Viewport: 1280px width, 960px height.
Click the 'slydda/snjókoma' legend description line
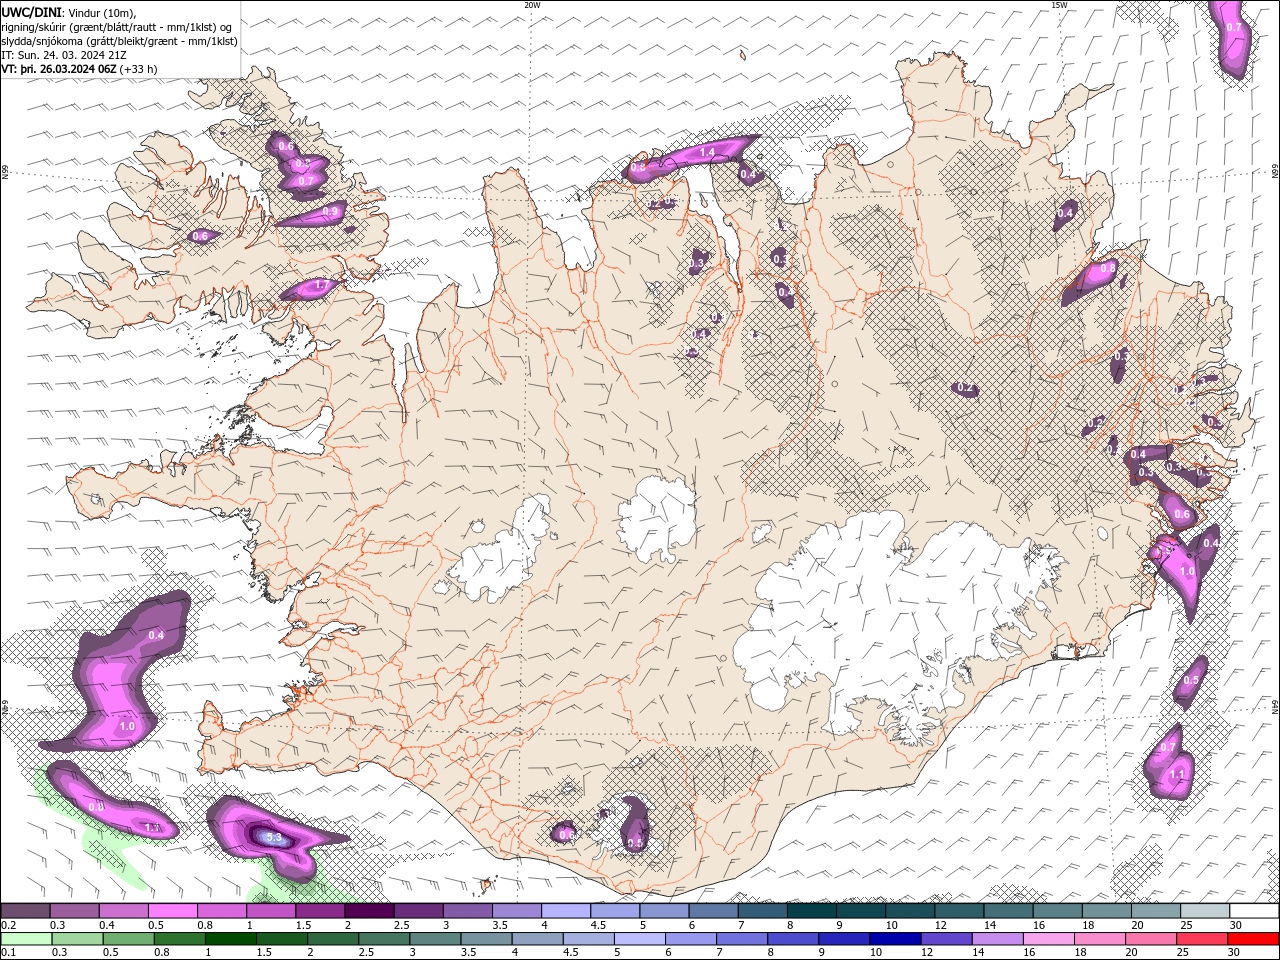[x=119, y=41]
